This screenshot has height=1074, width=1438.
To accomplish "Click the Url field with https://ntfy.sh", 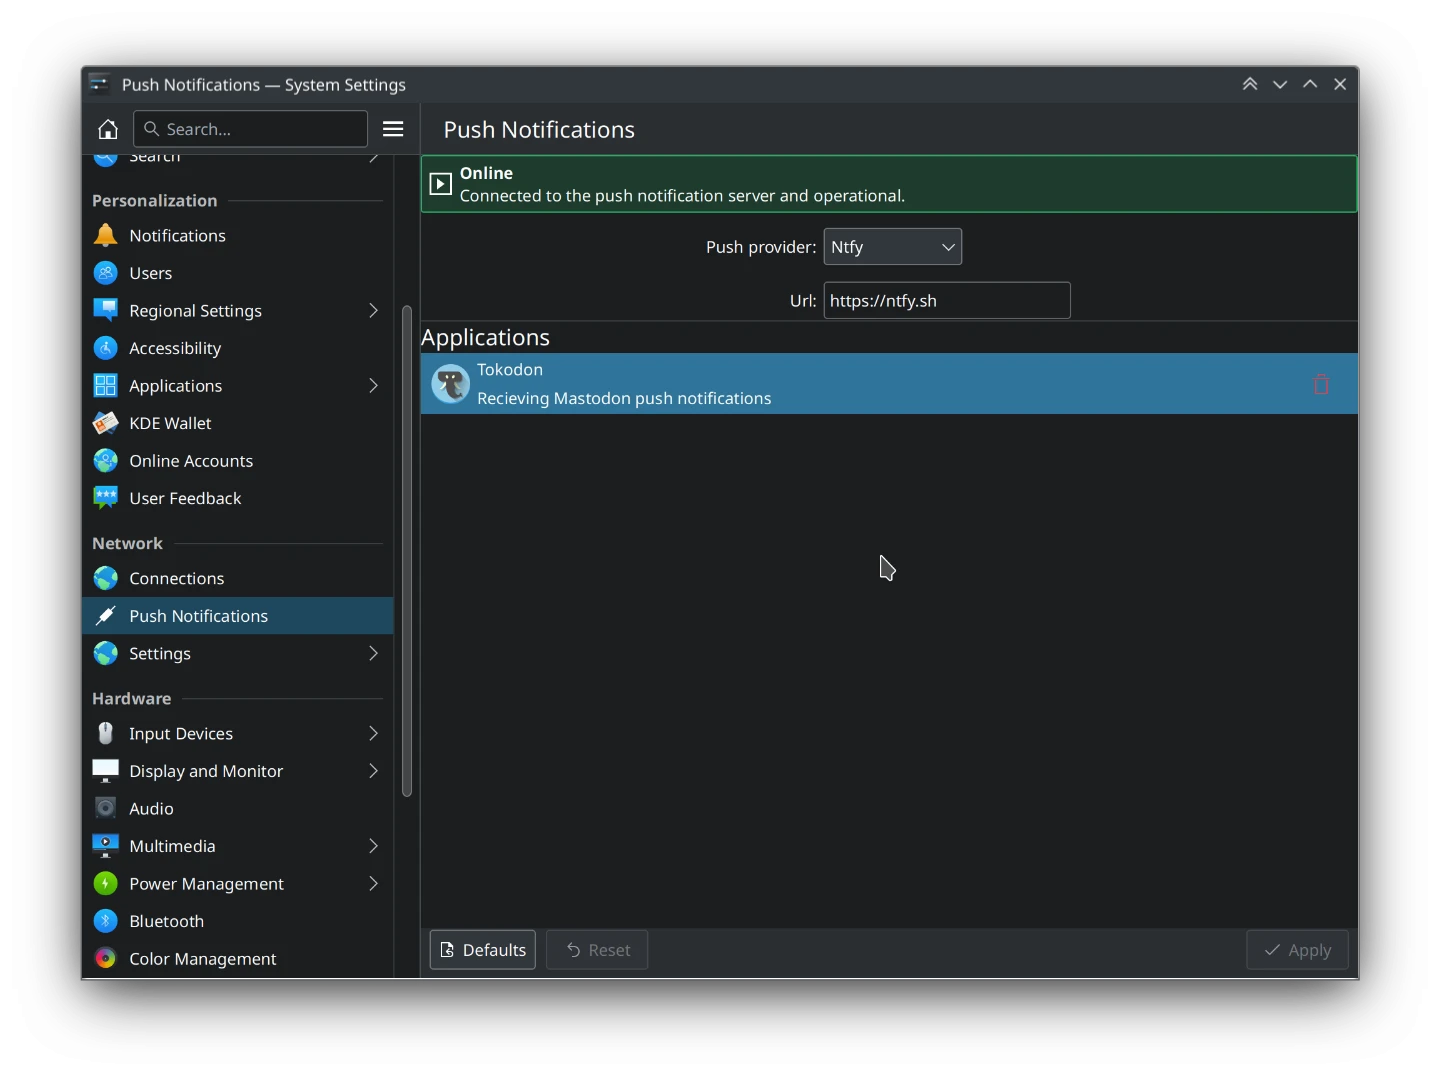I will (947, 300).
